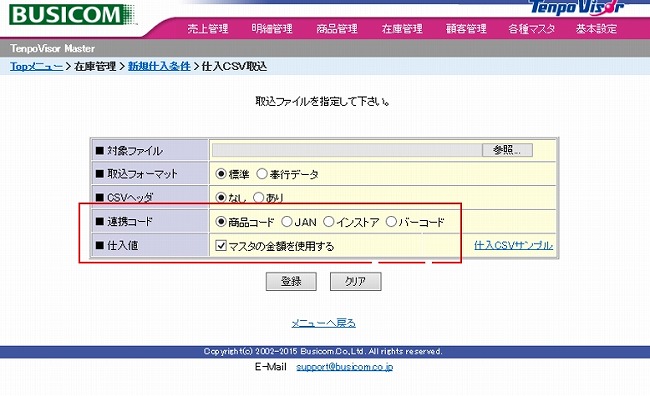Click the 登録 button
The height and width of the screenshot is (396, 650).
point(291,282)
